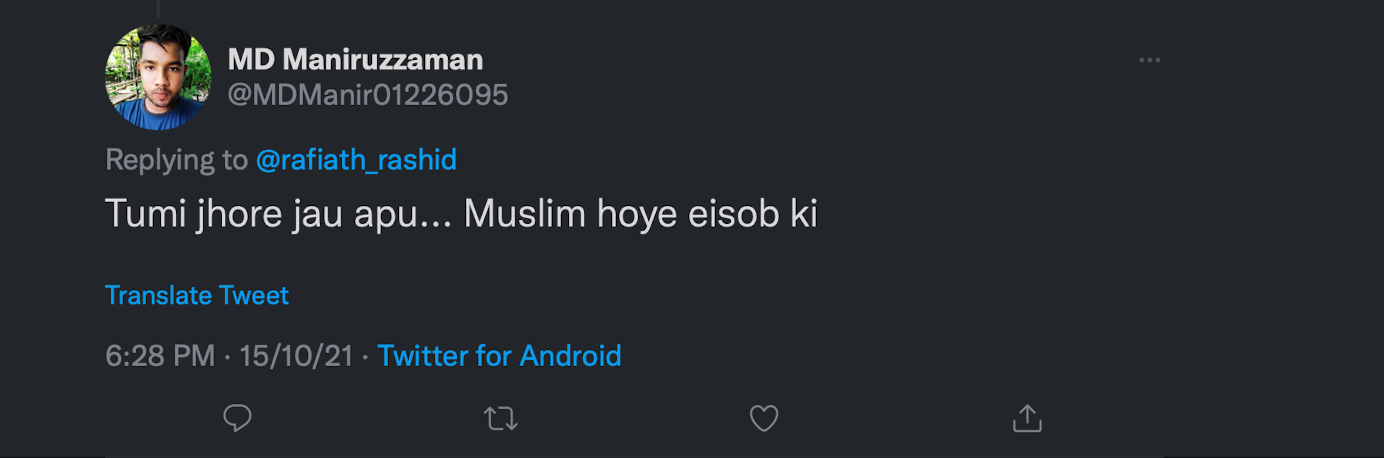Share the tweet via upload arrow icon
1384x458 pixels.
[x=1027, y=418]
